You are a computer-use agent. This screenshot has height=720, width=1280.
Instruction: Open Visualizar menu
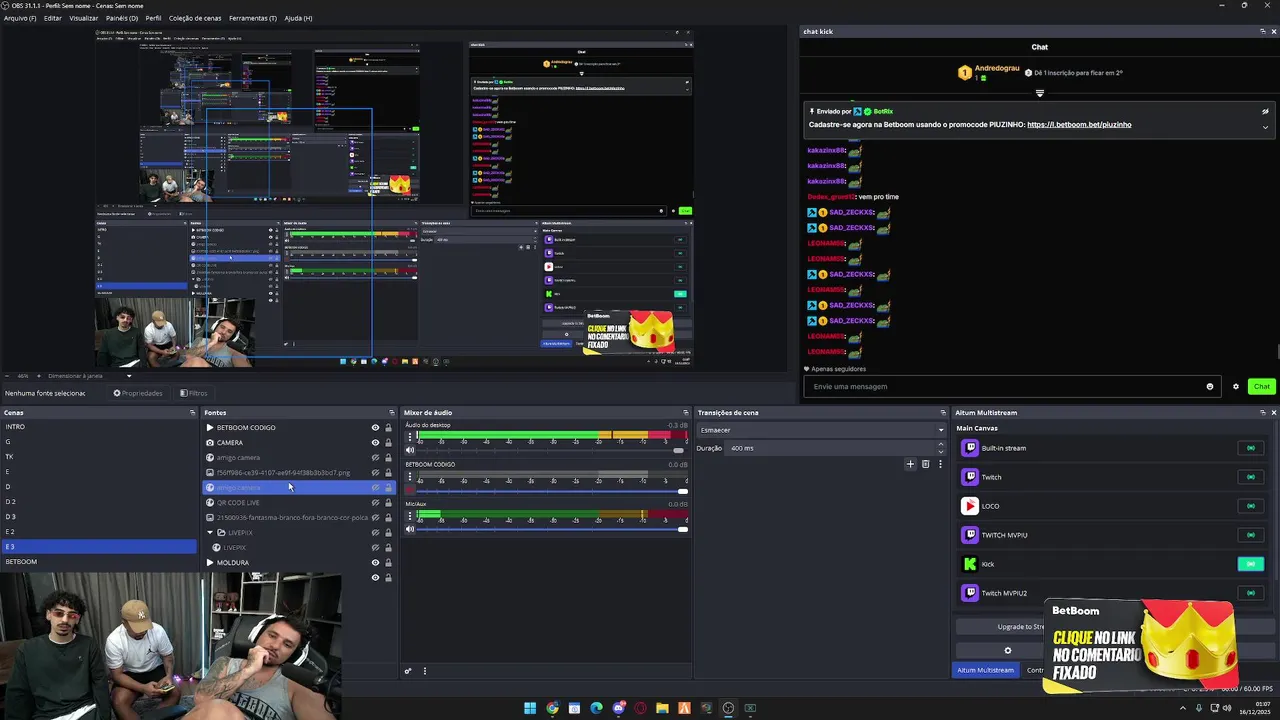84,18
